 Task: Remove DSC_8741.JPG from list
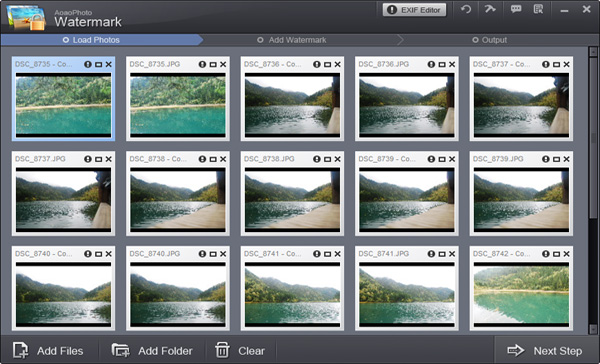[452, 254]
